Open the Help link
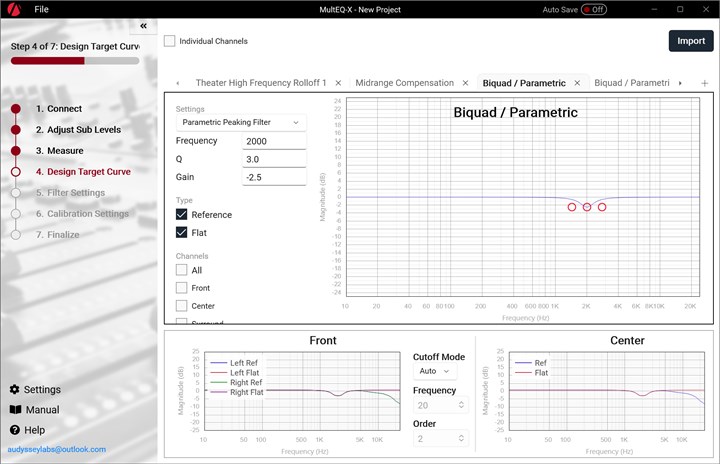The image size is (720, 464). 34,430
